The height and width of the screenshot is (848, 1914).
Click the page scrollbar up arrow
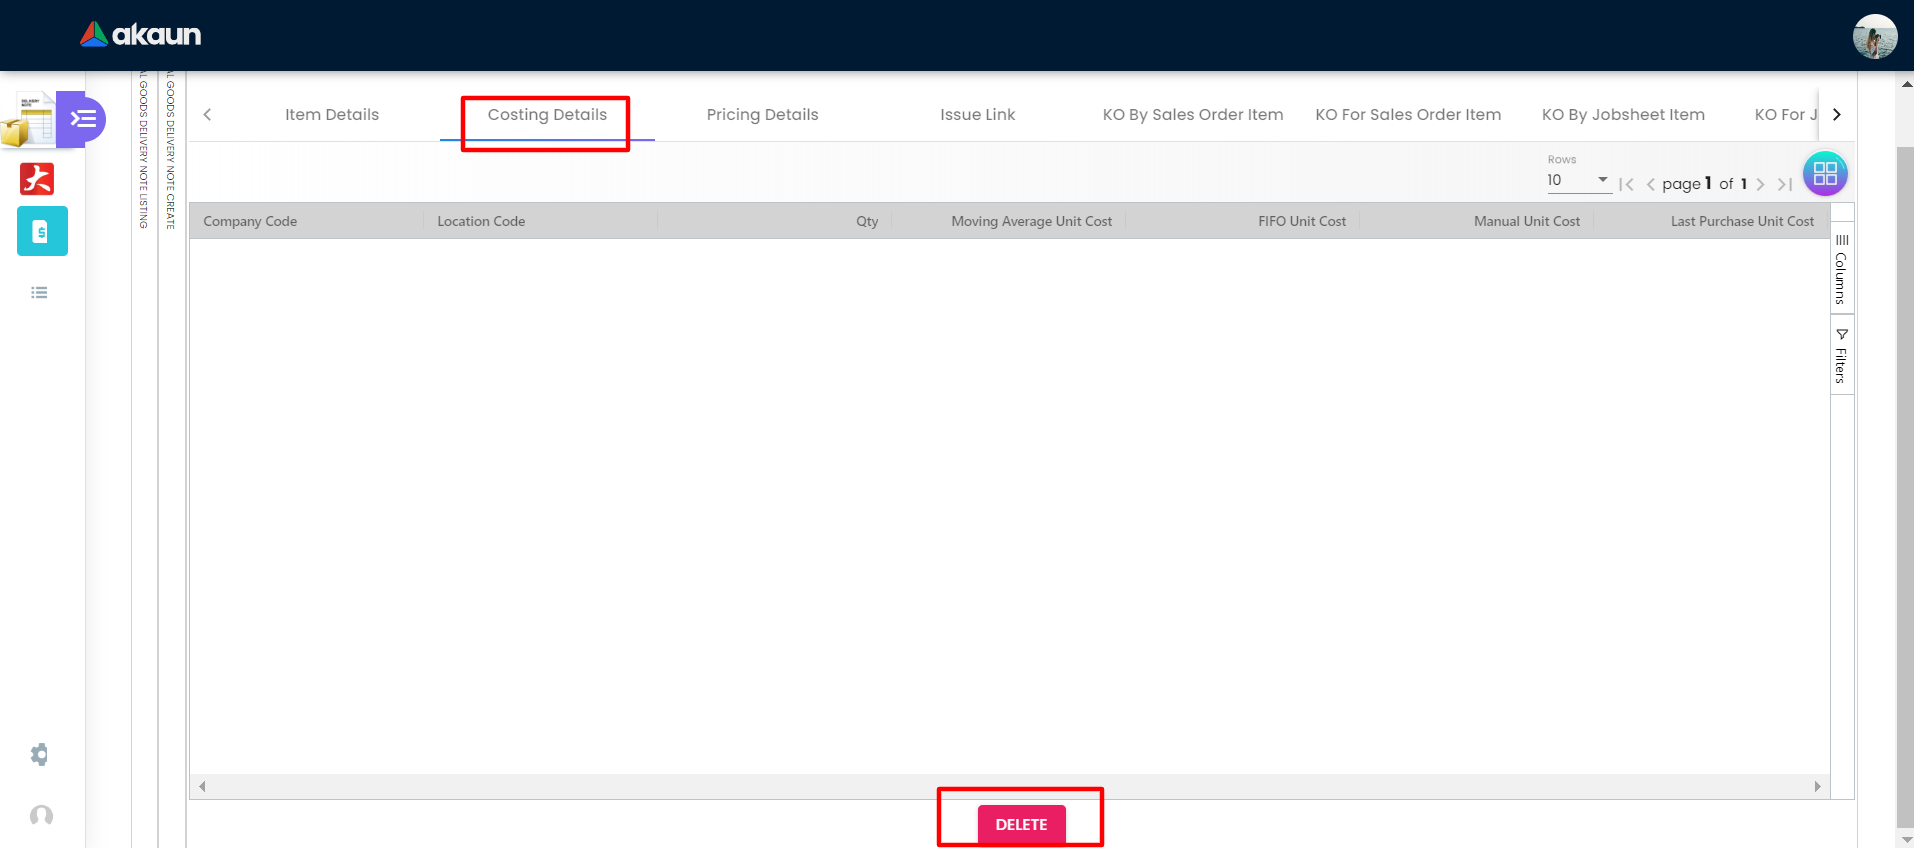point(1905,84)
